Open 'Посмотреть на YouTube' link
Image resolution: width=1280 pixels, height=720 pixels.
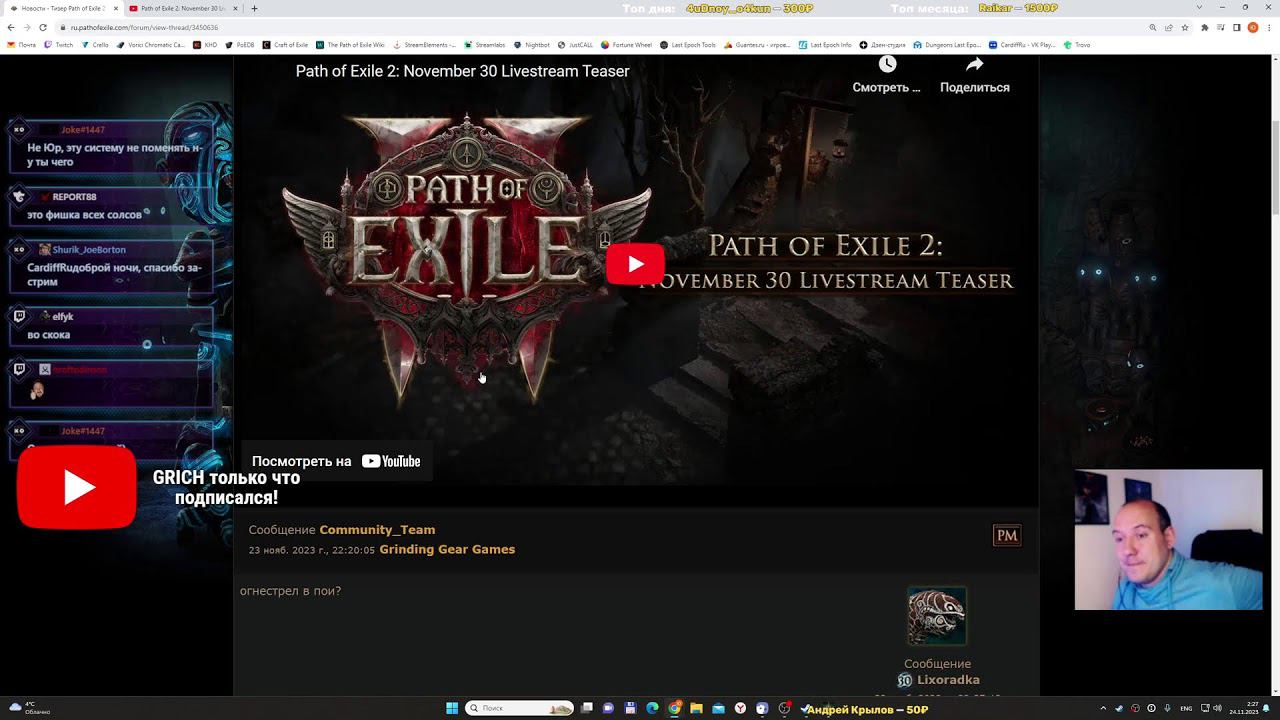click(x=336, y=461)
